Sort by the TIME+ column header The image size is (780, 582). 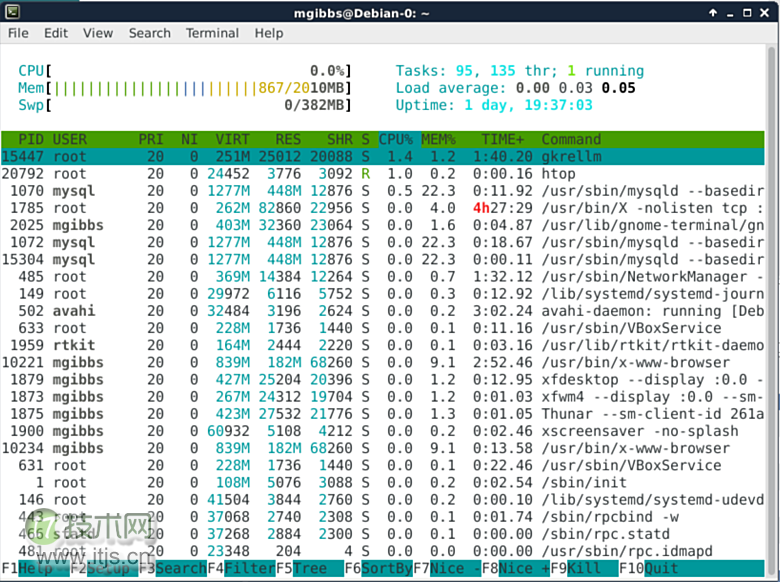pos(502,139)
